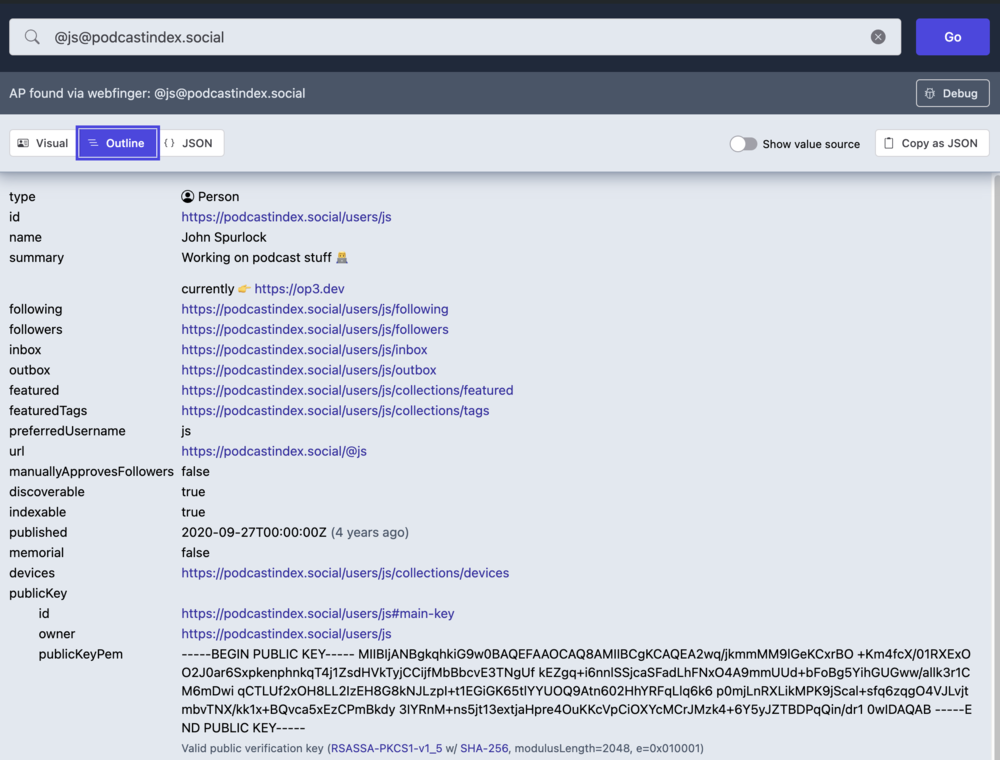1000x760 pixels.
Task: Open the Debug panel button
Action: pos(952,93)
